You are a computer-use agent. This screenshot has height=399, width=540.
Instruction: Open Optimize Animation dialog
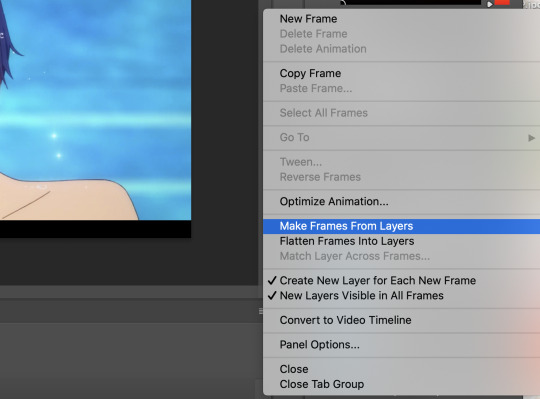[x=402, y=201]
